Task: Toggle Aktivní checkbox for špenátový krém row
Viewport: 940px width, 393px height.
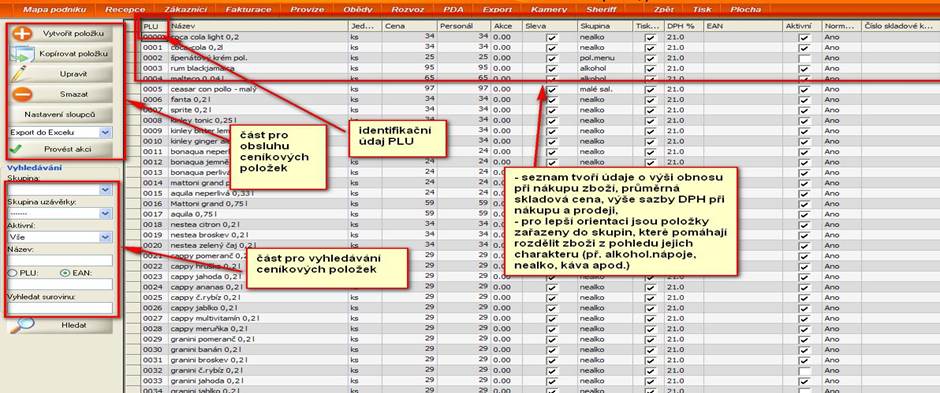Action: click(x=805, y=58)
